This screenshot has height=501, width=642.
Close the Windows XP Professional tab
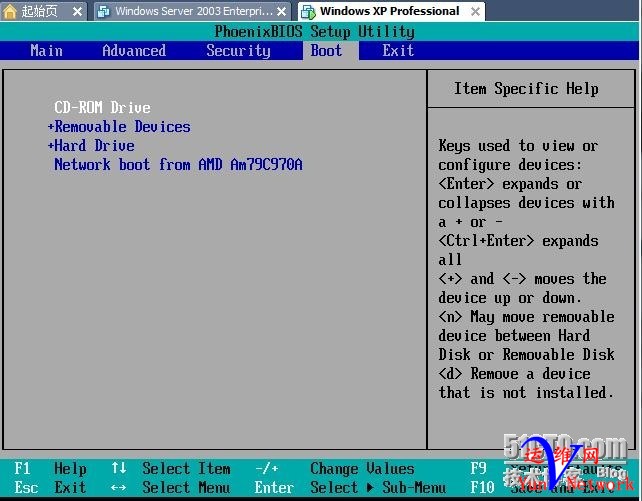475,11
